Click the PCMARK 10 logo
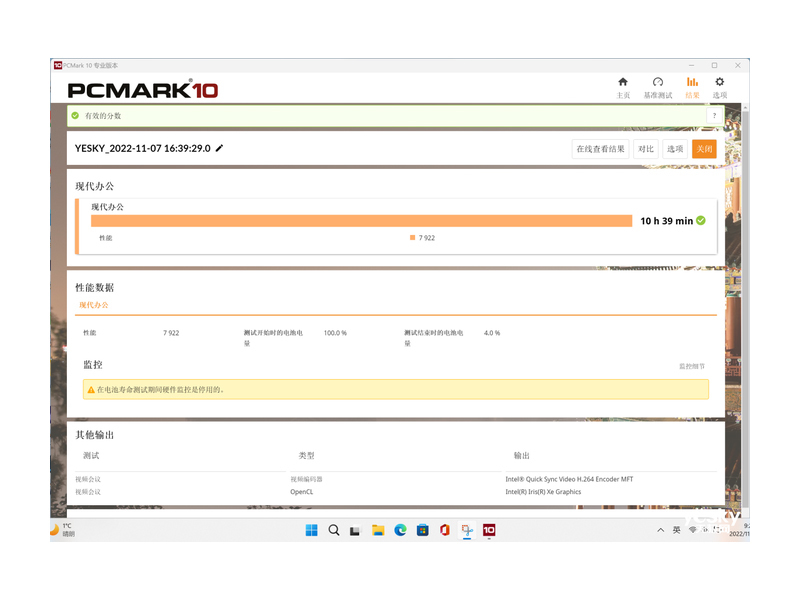Screen dimensions: 800x600 [x=142, y=90]
